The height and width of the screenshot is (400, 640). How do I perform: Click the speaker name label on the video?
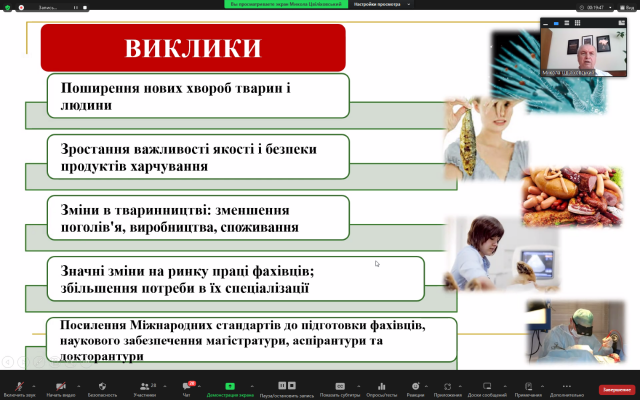point(568,73)
